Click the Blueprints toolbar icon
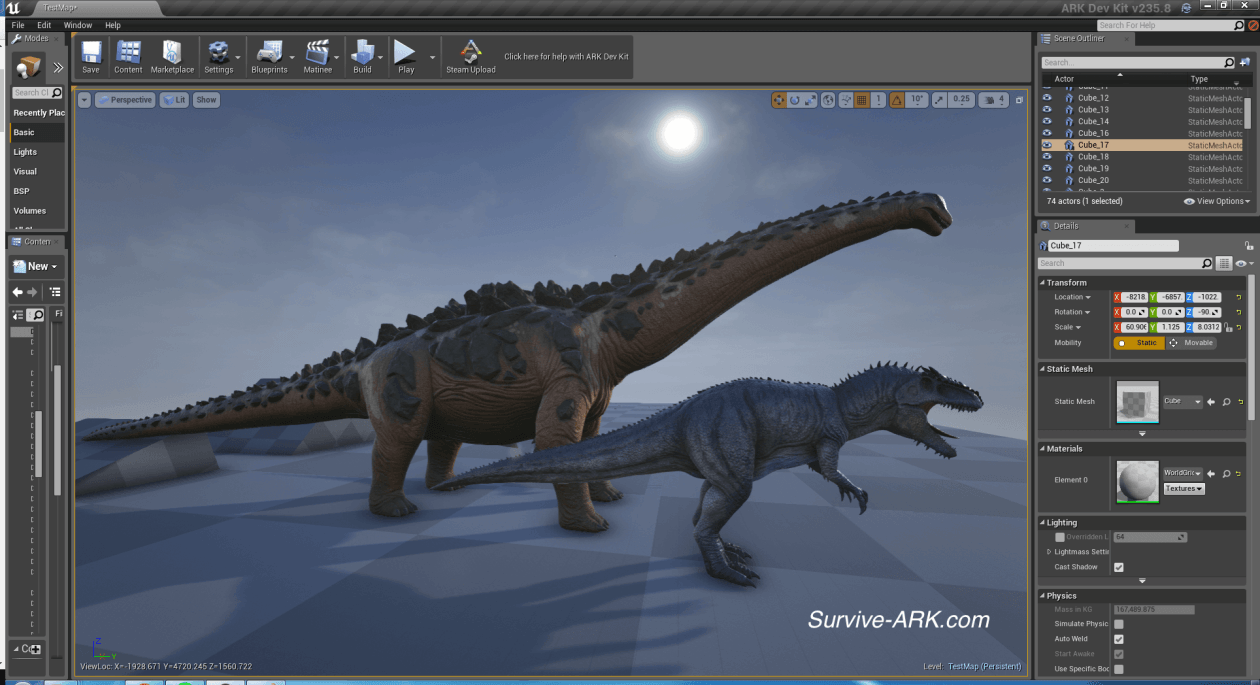Screen dimensions: 1260x685 click(269, 56)
